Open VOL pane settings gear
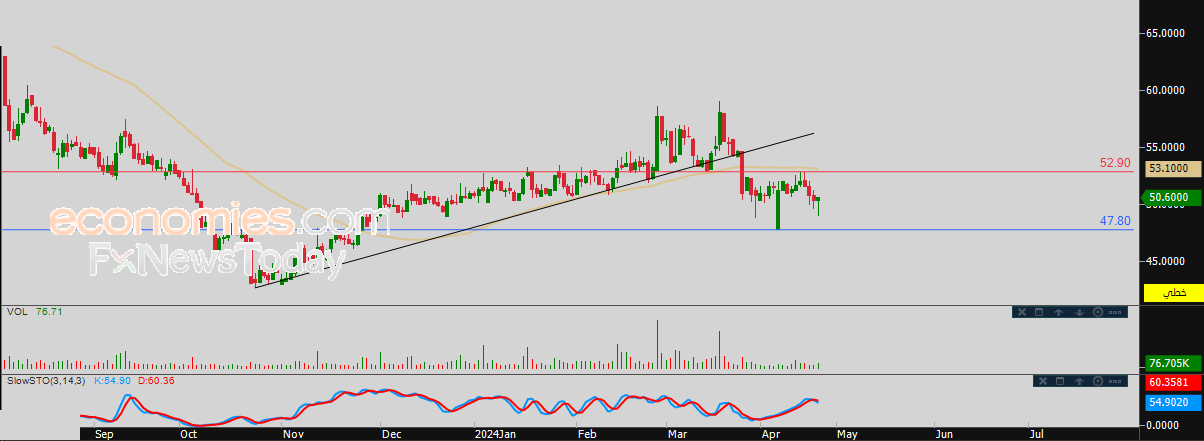Image resolution: width=1204 pixels, height=441 pixels. (1098, 313)
